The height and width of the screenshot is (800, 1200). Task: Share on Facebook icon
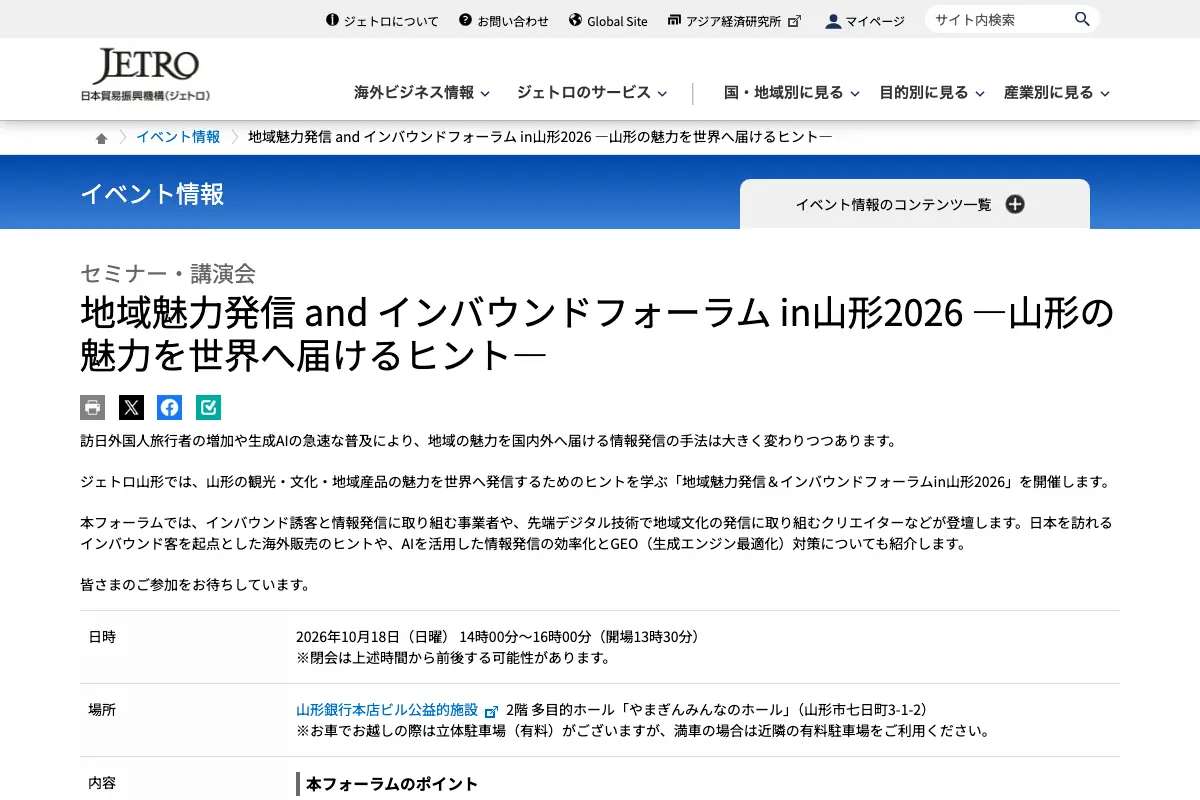tap(170, 407)
